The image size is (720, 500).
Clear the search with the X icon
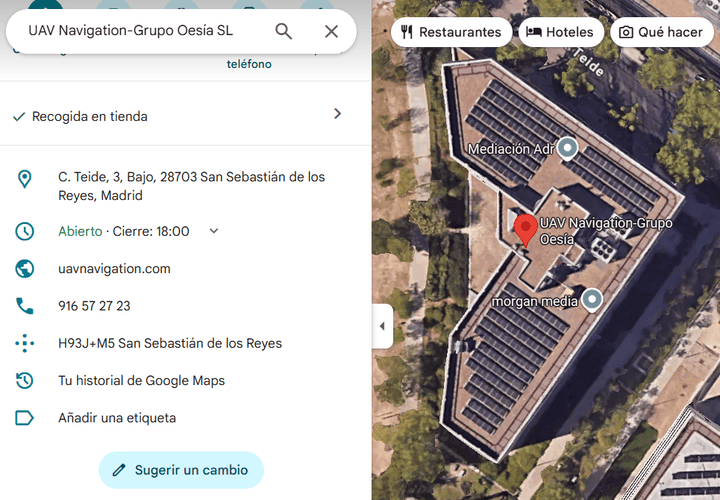[331, 31]
